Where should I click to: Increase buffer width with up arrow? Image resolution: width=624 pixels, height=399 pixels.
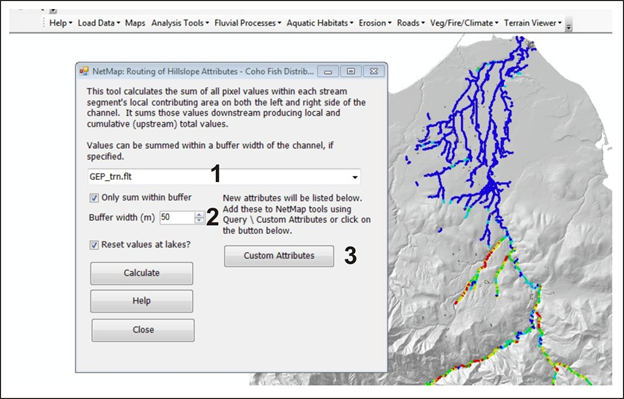199,214
